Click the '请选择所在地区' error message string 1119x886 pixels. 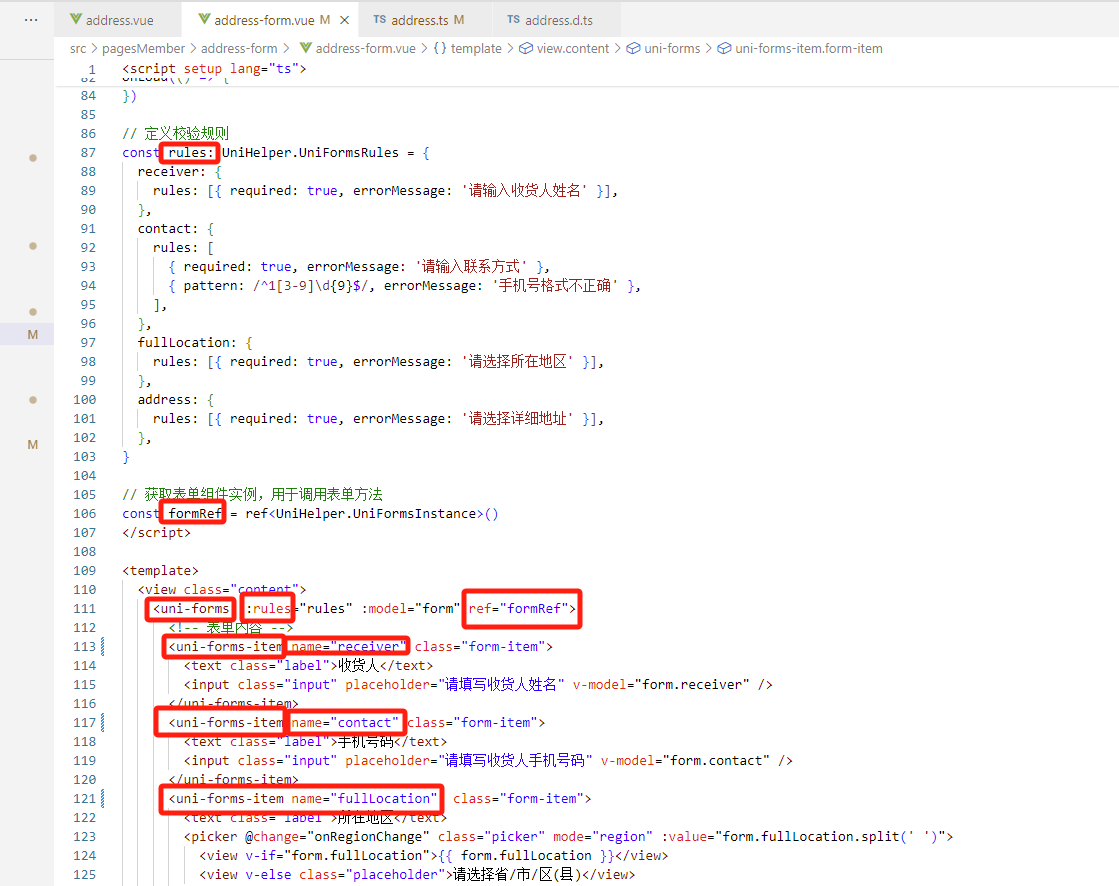517,362
